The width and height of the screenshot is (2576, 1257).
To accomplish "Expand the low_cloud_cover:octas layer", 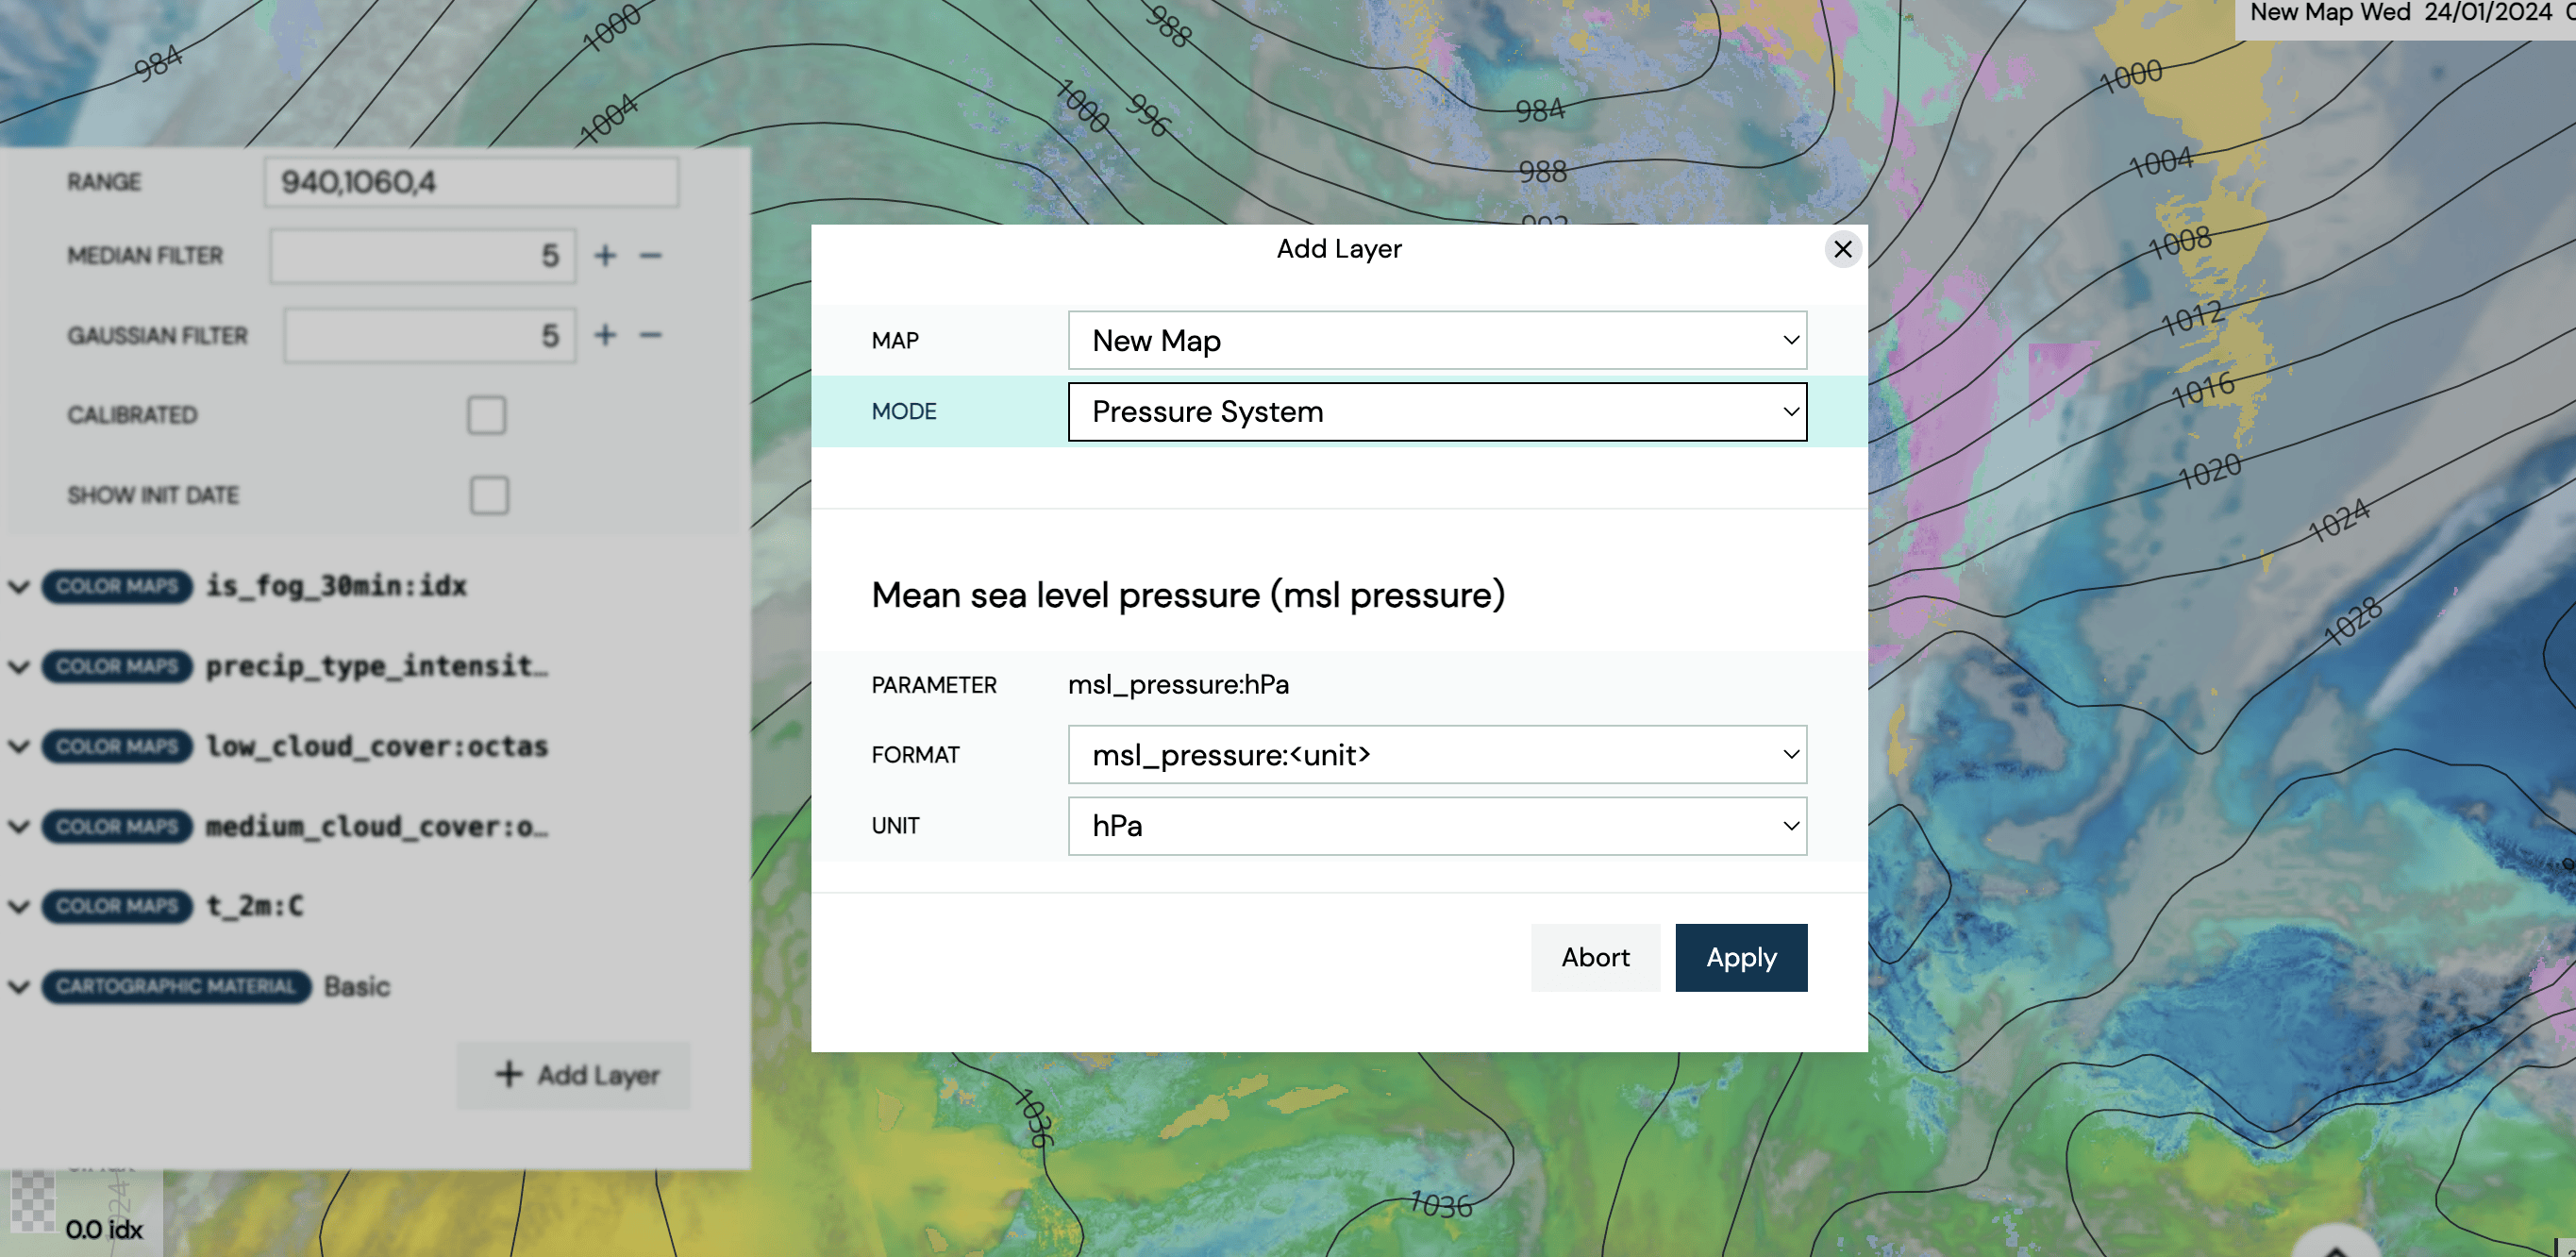I will [x=19, y=746].
